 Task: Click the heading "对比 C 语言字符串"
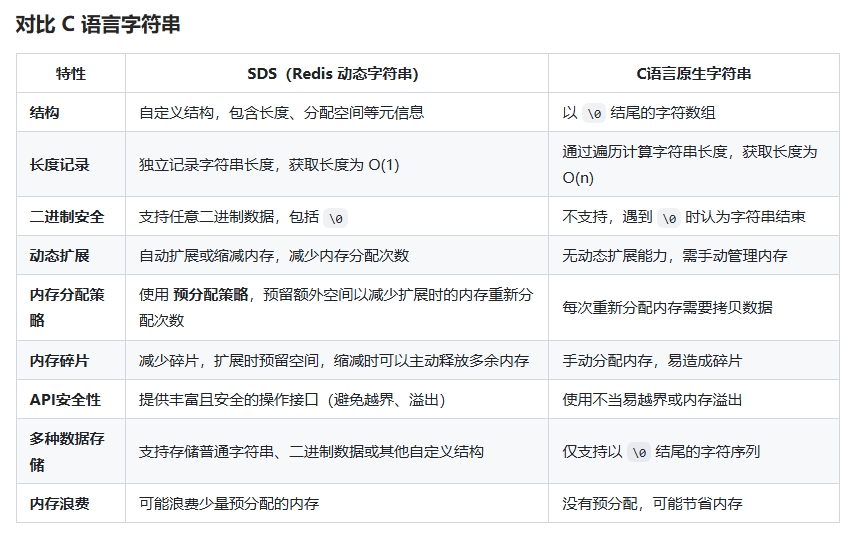click(x=98, y=25)
